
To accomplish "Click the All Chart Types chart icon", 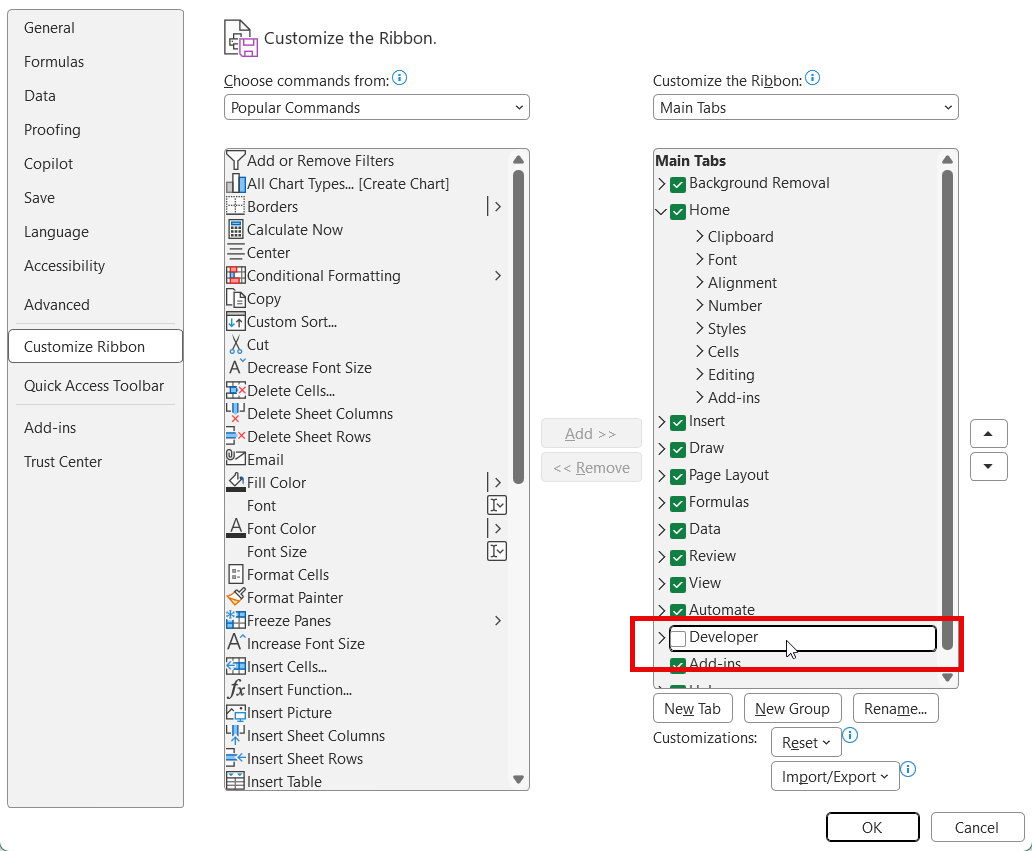I will tap(236, 184).
